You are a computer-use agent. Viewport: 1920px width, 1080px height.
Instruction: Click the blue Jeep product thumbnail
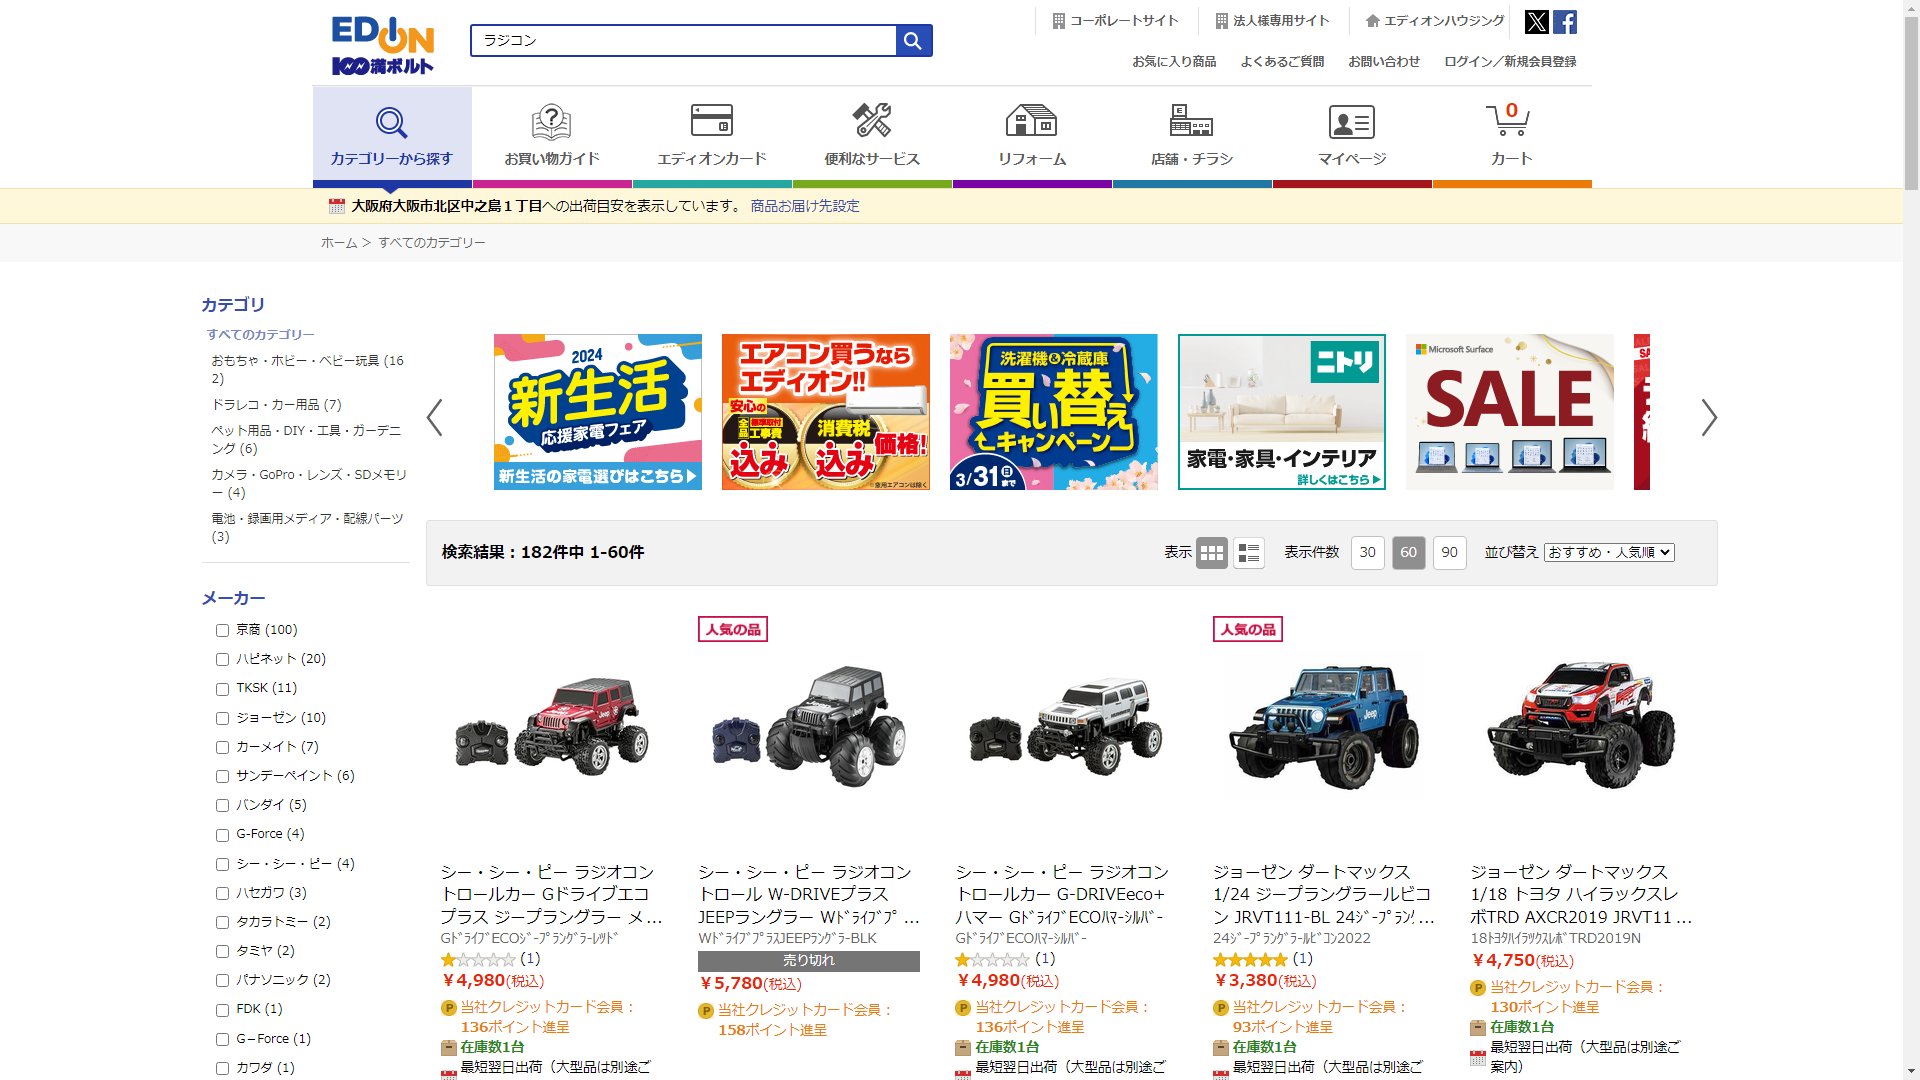1324,725
